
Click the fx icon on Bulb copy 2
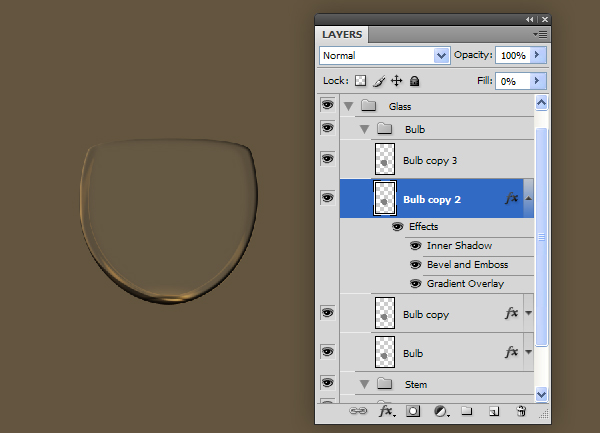click(512, 198)
